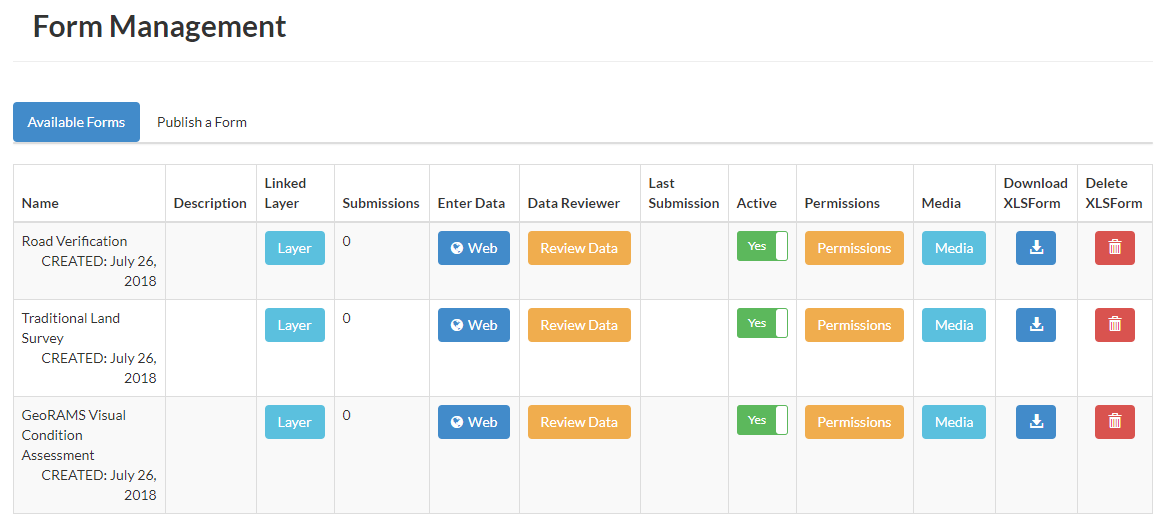This screenshot has width=1169, height=525.
Task: Click trash icon for GeoRAMS Visual Condition Assessment
Action: tap(1115, 422)
